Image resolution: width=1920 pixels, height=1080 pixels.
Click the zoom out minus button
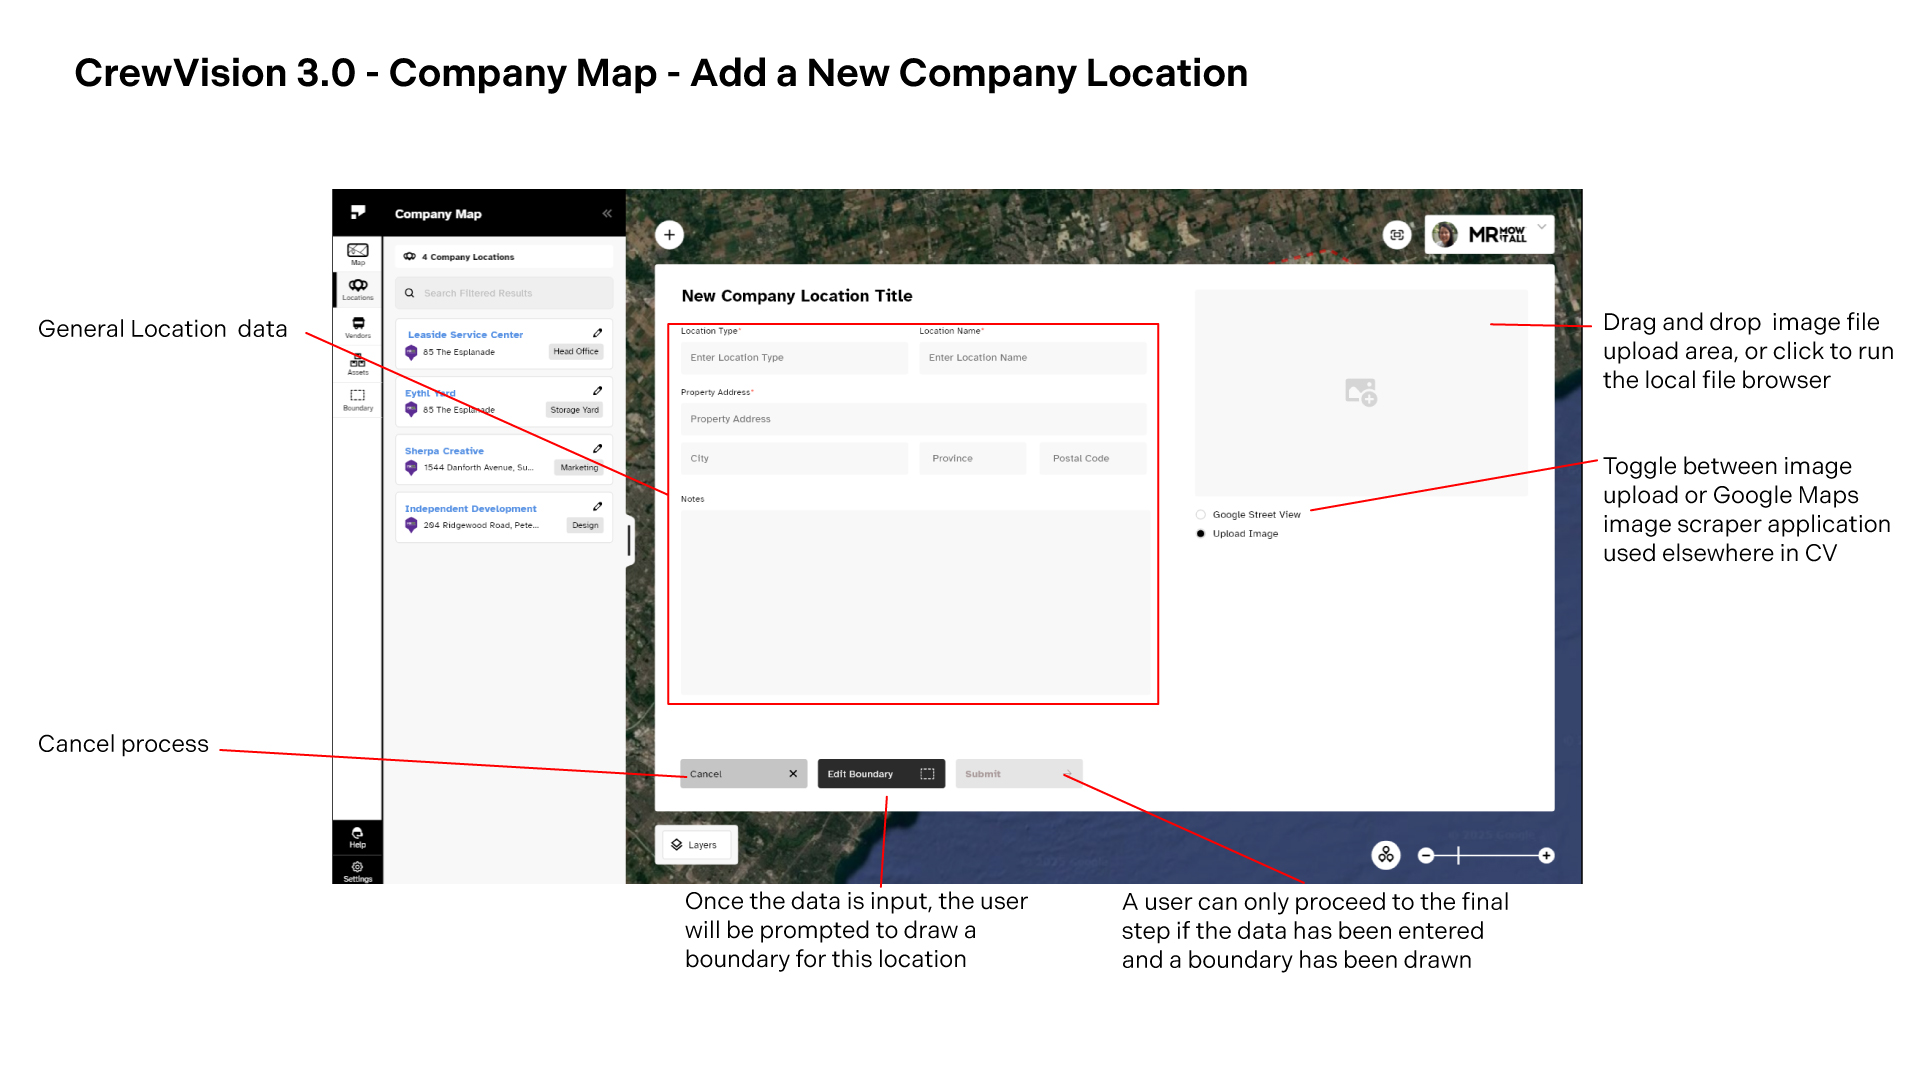(x=1427, y=855)
